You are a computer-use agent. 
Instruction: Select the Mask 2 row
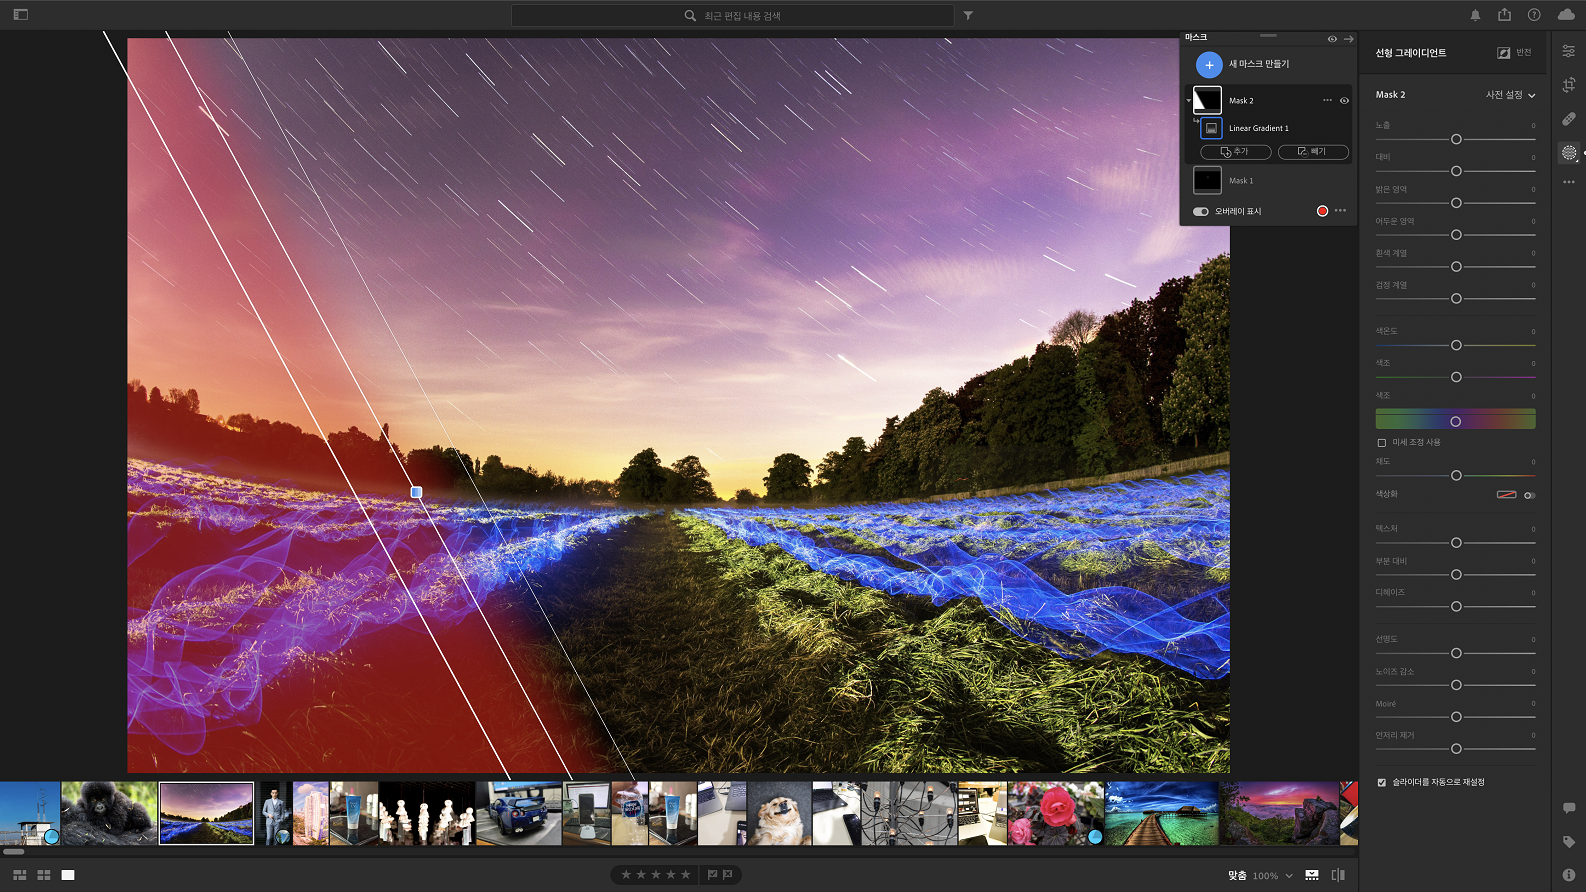point(1268,100)
